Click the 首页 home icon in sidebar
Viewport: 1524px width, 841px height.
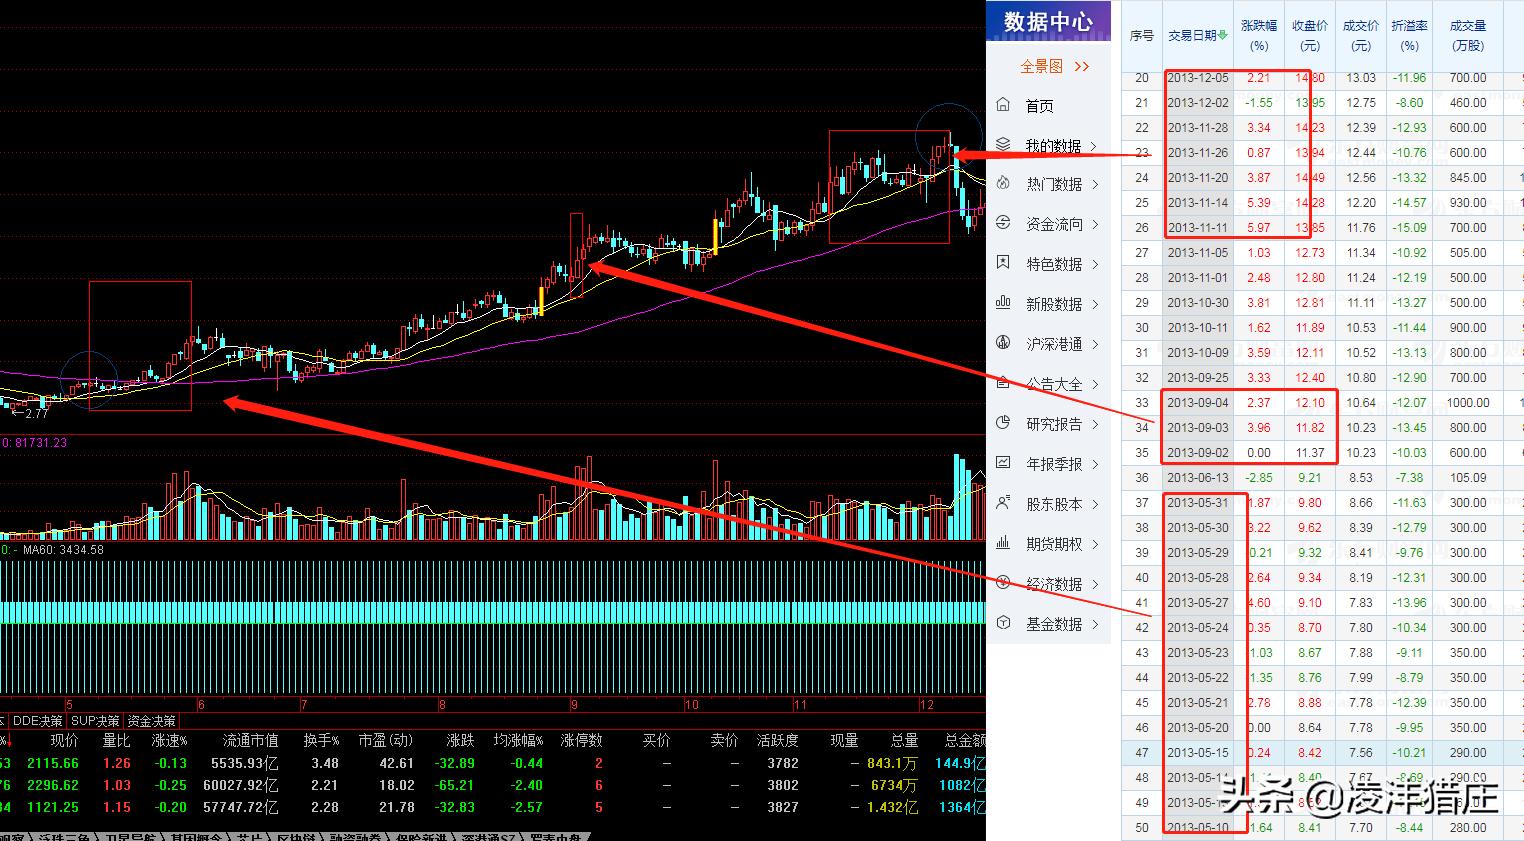1004,105
